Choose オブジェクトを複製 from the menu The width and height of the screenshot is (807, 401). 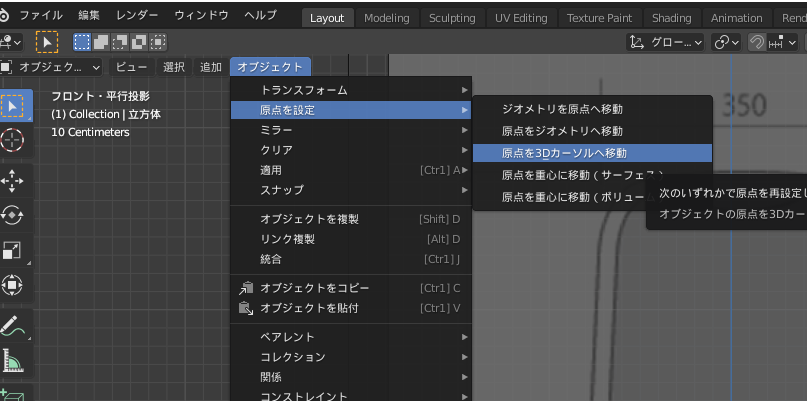(350, 219)
